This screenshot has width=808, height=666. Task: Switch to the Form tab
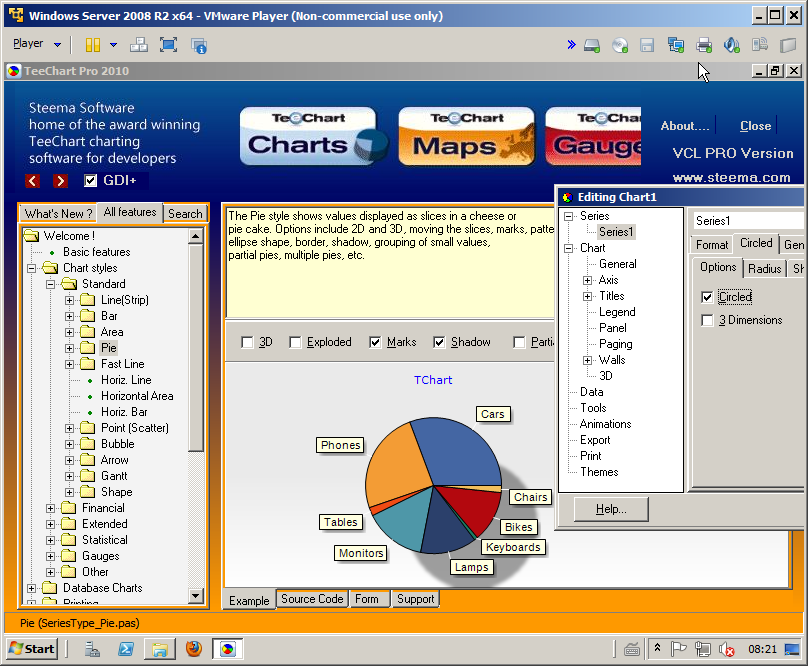click(x=367, y=599)
